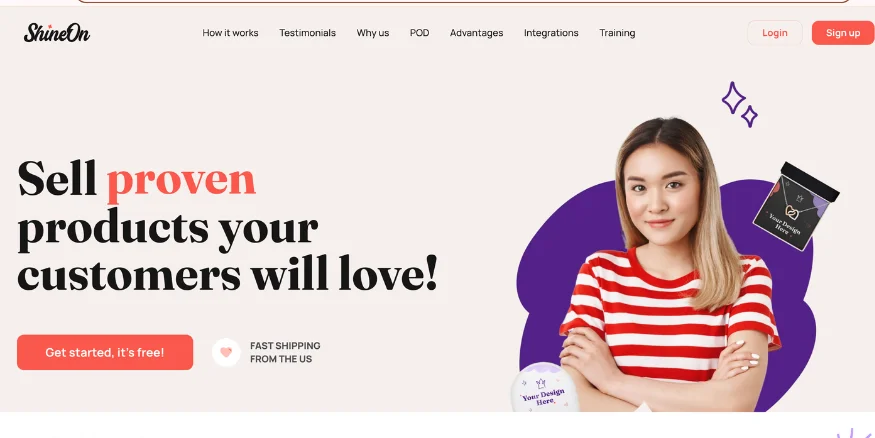Click the woman in striped shirt photo
This screenshot has height=438, width=875.
coord(670,265)
